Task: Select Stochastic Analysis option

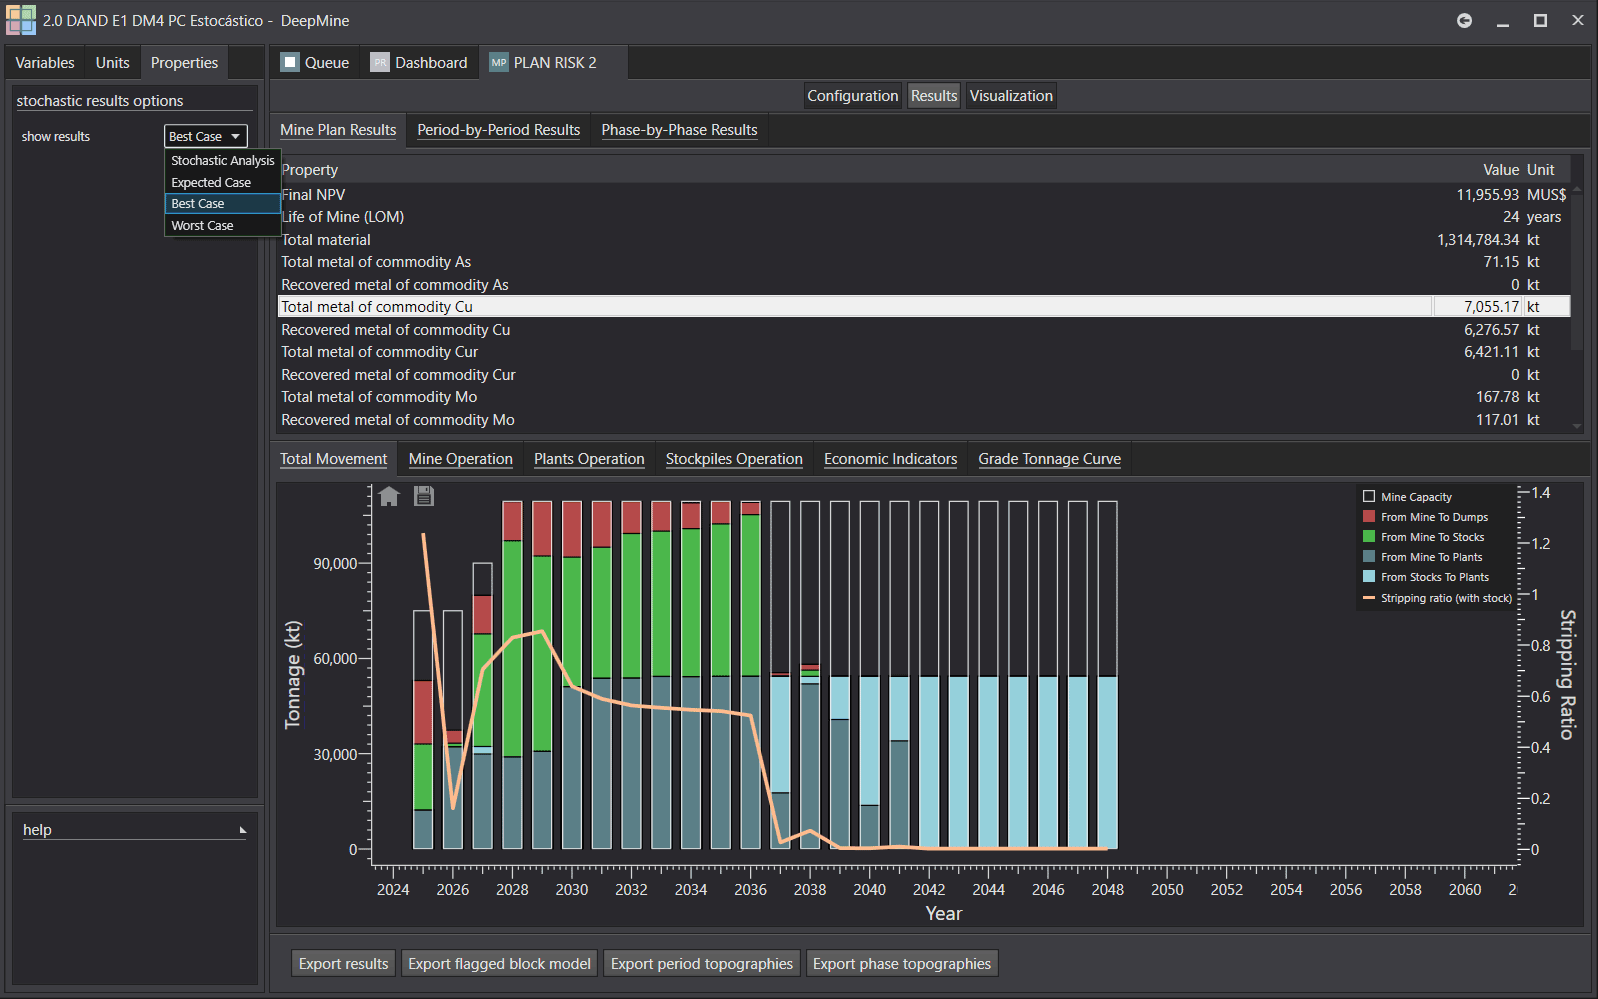Action: (222, 160)
